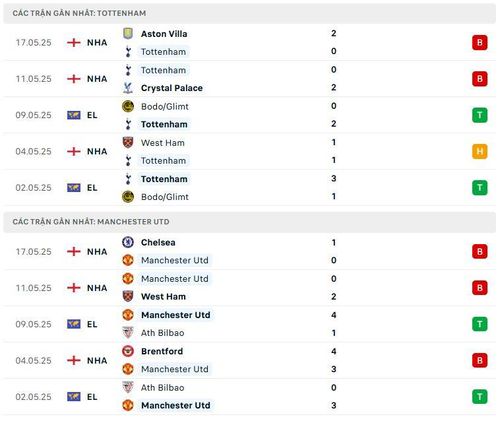Click the Aston Villa club crest icon
This screenshot has width=500, height=423.
point(128,34)
